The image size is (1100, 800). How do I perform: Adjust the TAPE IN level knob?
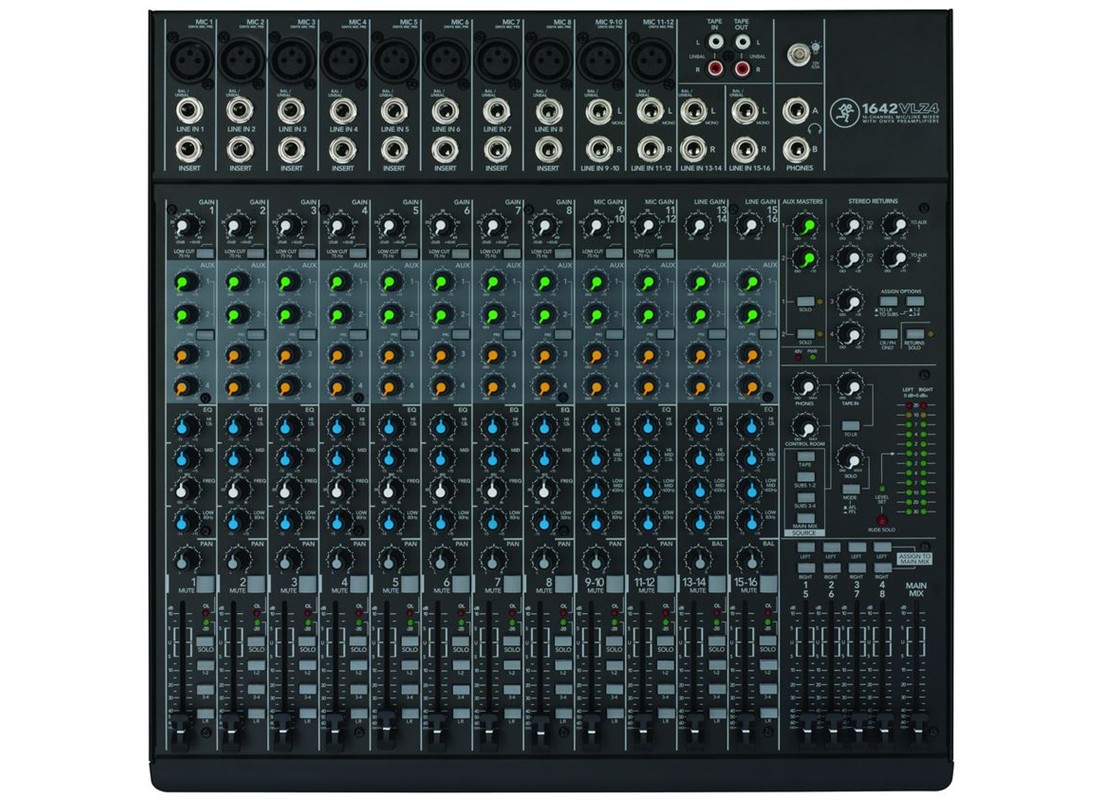(x=849, y=387)
